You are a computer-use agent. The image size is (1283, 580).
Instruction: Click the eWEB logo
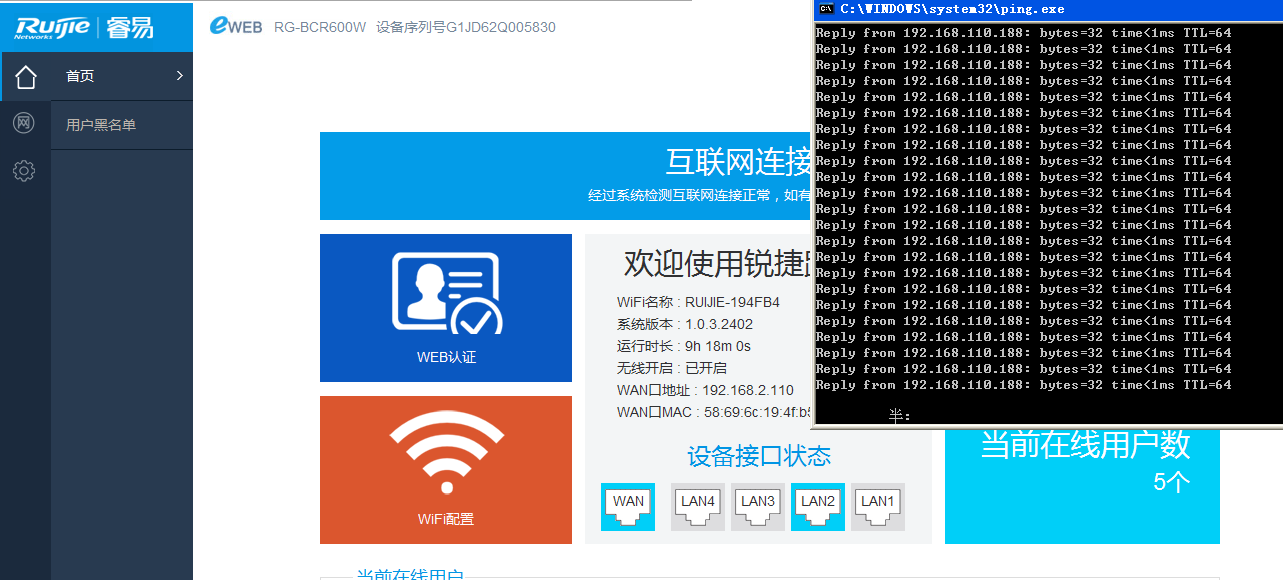tap(236, 27)
